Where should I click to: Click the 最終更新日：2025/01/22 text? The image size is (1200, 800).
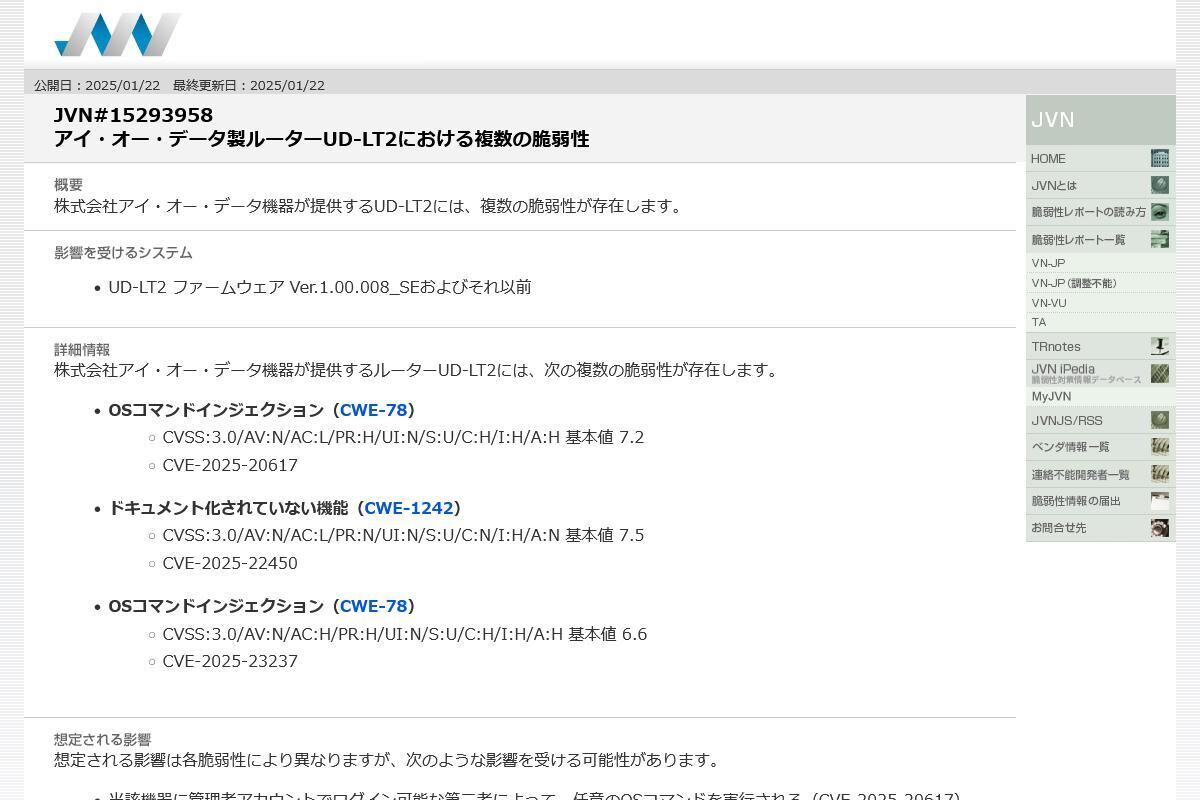pyautogui.click(x=249, y=85)
